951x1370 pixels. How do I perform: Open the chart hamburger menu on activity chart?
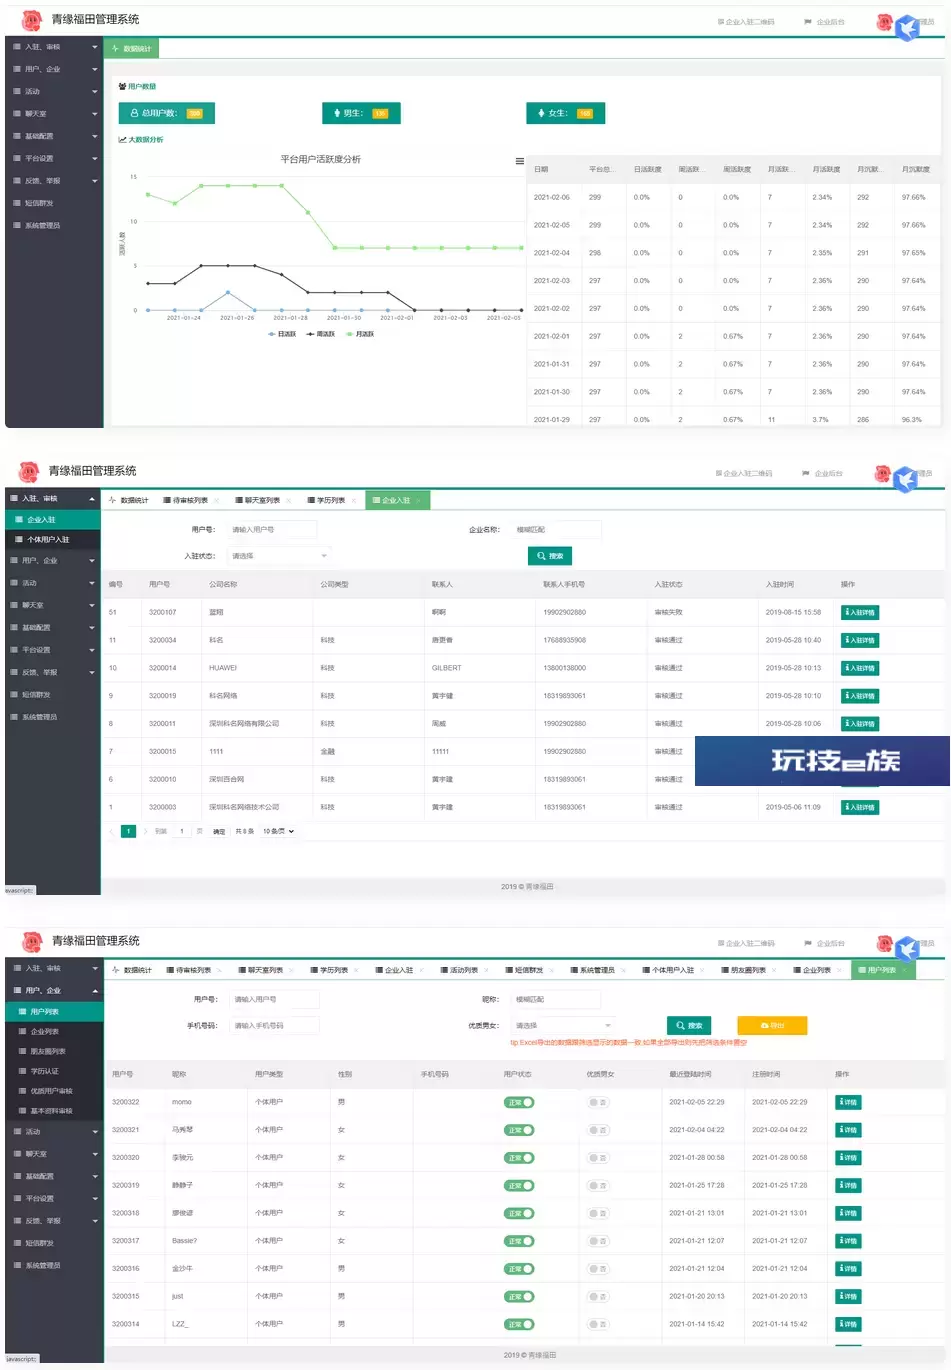519,161
